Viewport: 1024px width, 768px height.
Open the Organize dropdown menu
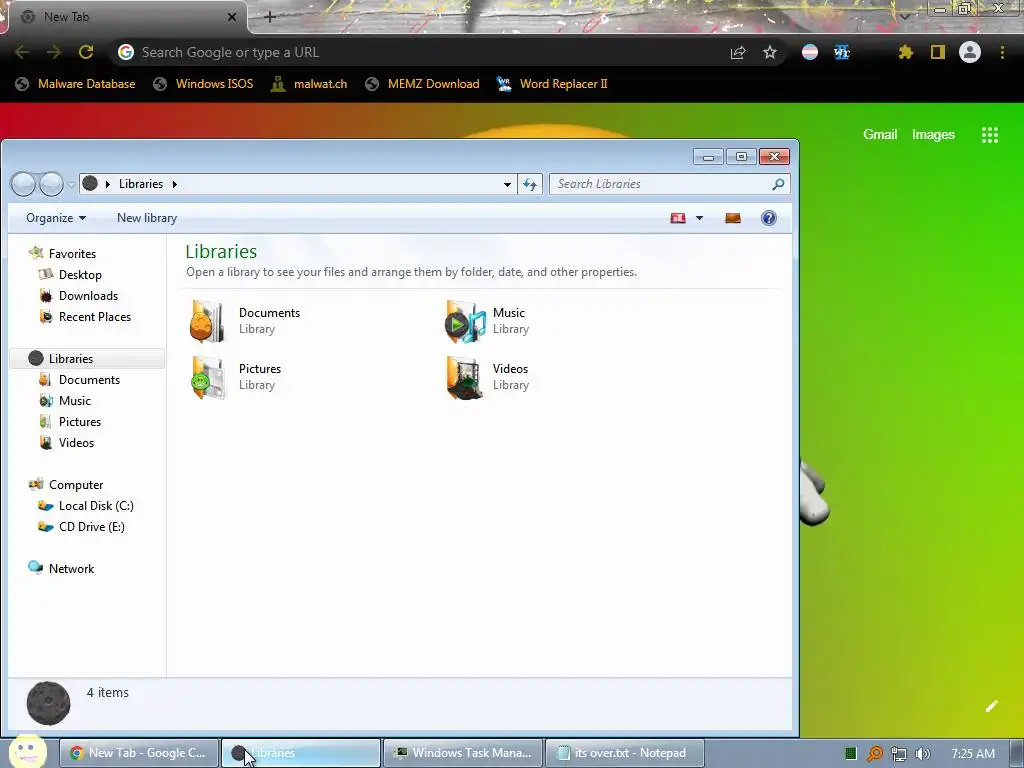[x=56, y=218]
